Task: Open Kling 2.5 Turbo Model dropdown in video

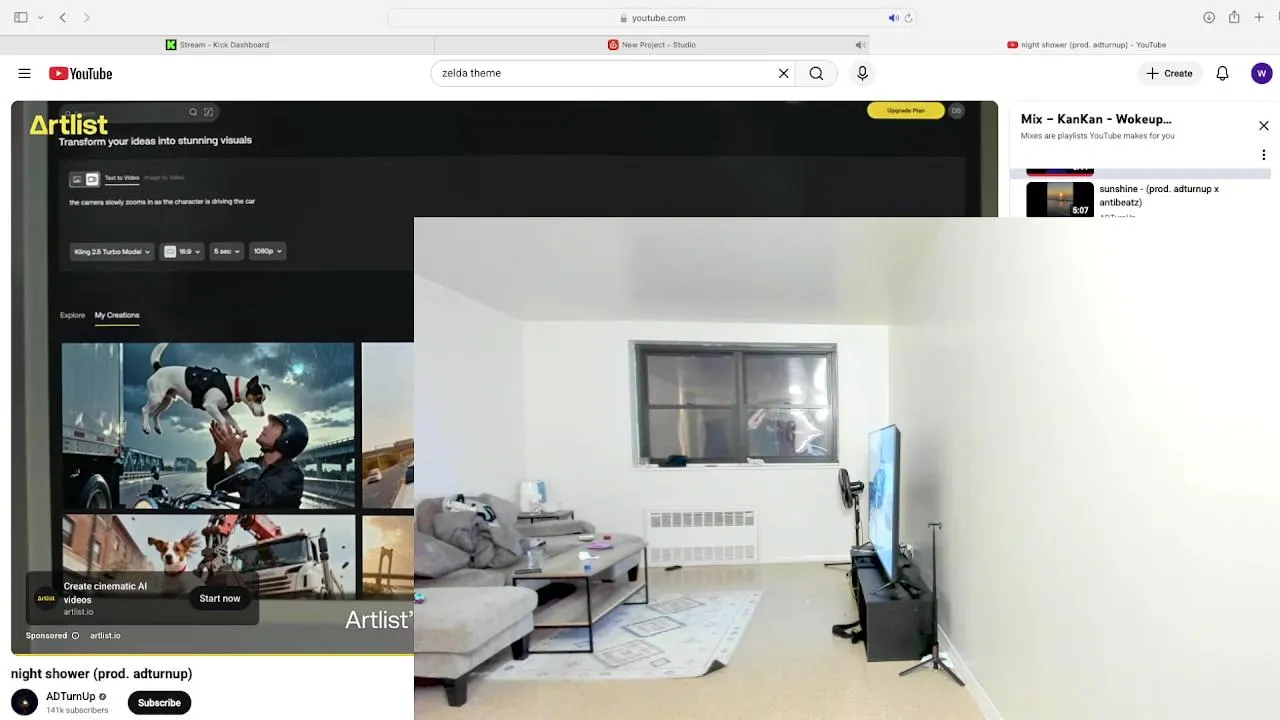Action: click(x=112, y=251)
